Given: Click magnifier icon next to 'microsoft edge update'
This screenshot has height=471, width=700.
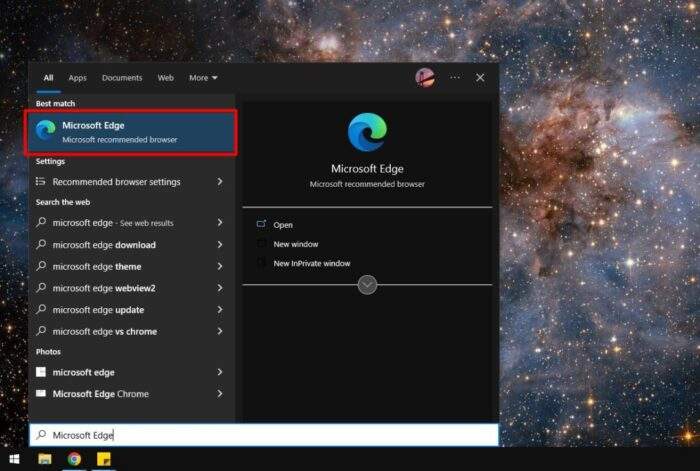Looking at the screenshot, I should (x=41, y=309).
